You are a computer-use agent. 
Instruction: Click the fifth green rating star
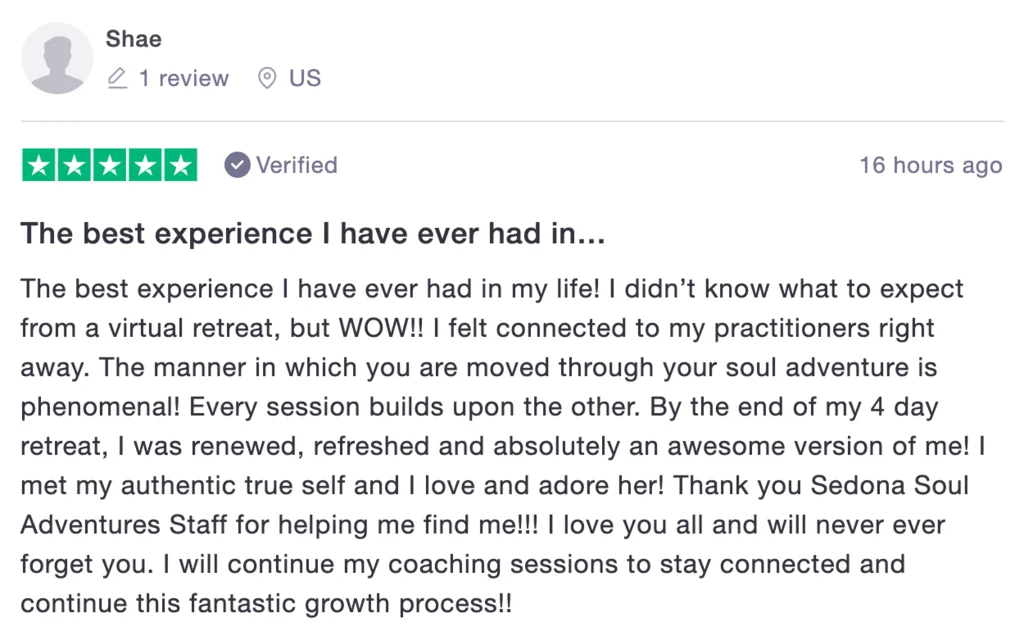(x=180, y=165)
